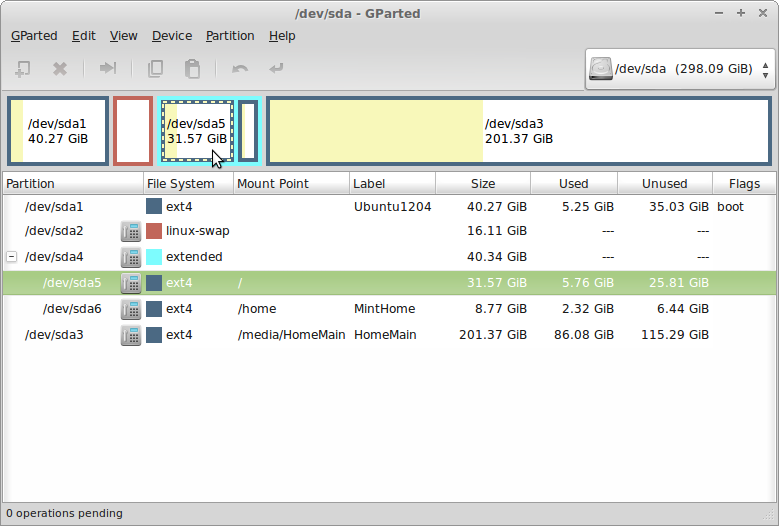This screenshot has width=779, height=526.
Task: Select /dev/sda1 block in disk graphic
Action: (x=58, y=131)
